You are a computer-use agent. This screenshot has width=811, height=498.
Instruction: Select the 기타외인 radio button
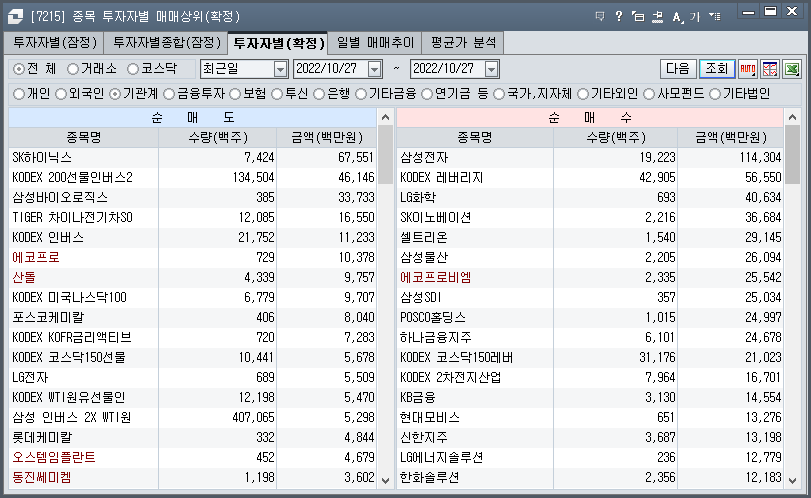pos(583,94)
